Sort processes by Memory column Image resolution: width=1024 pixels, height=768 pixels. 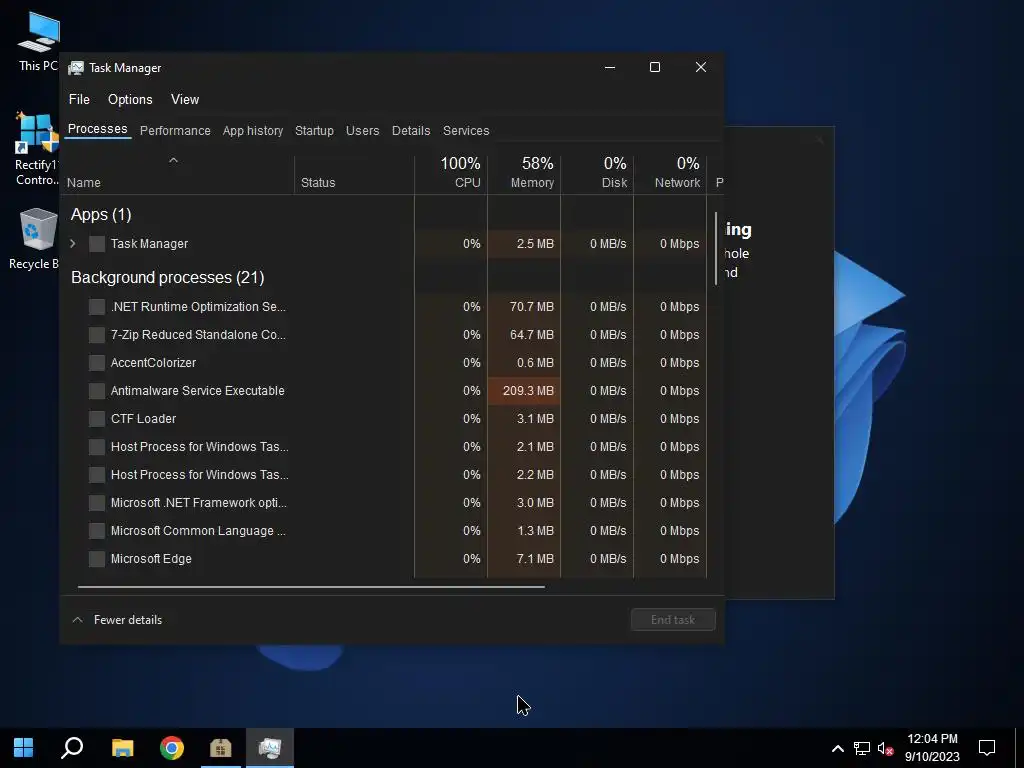coord(524,174)
